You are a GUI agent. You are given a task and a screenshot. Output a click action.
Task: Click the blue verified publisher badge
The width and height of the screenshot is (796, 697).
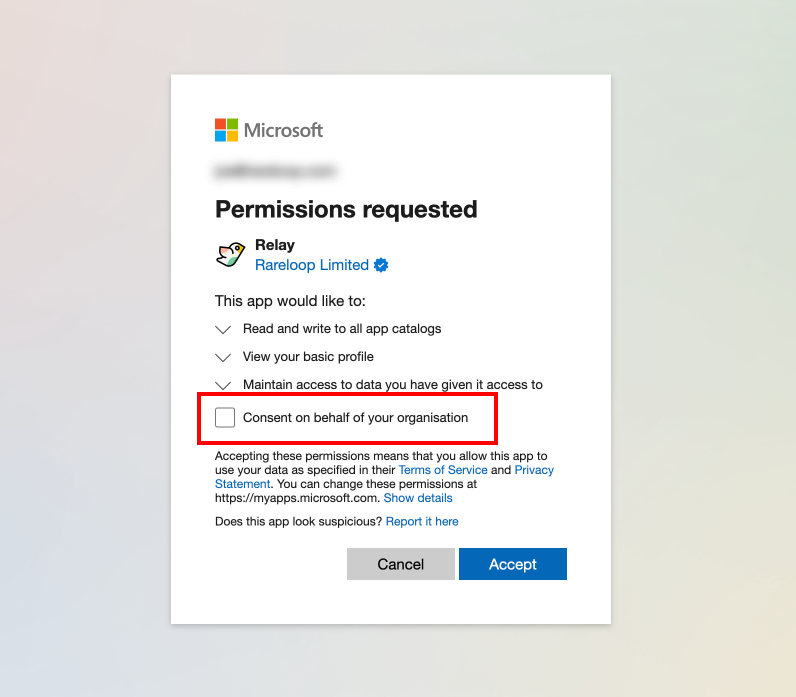click(x=381, y=265)
